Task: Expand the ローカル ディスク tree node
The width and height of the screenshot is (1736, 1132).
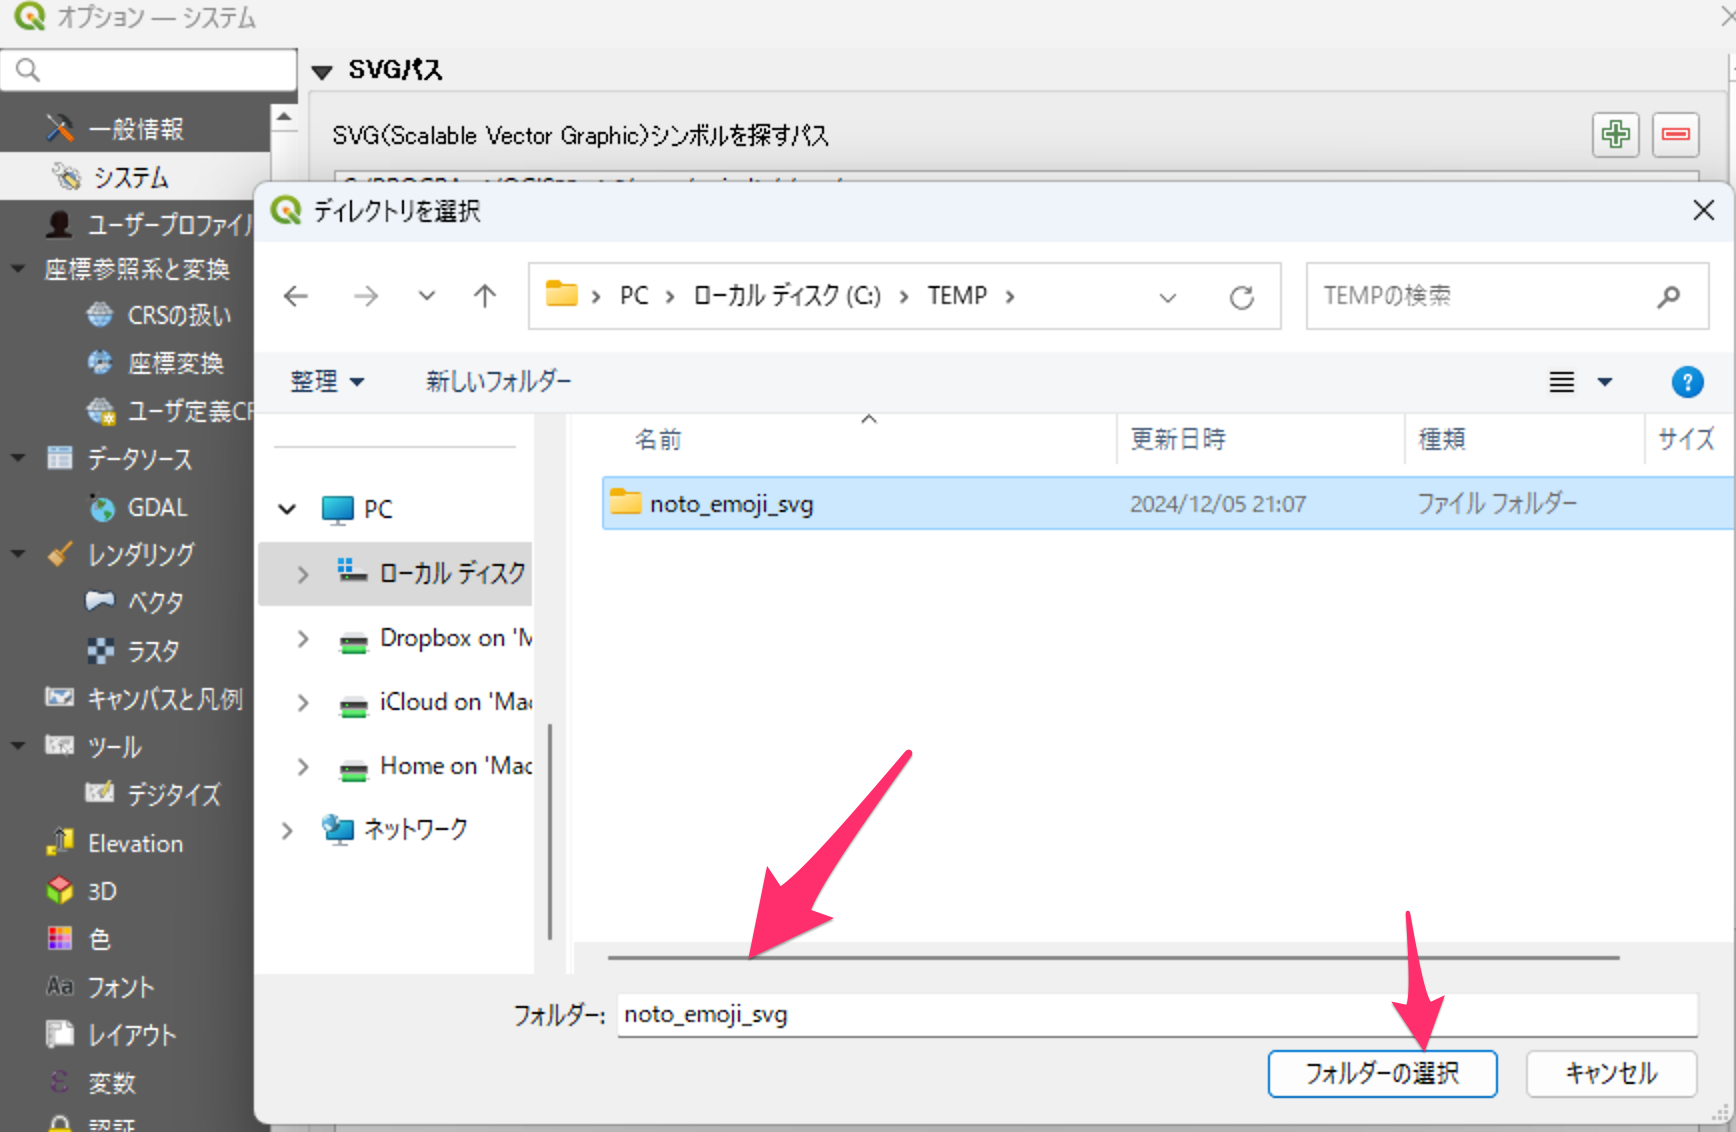Action: click(303, 574)
